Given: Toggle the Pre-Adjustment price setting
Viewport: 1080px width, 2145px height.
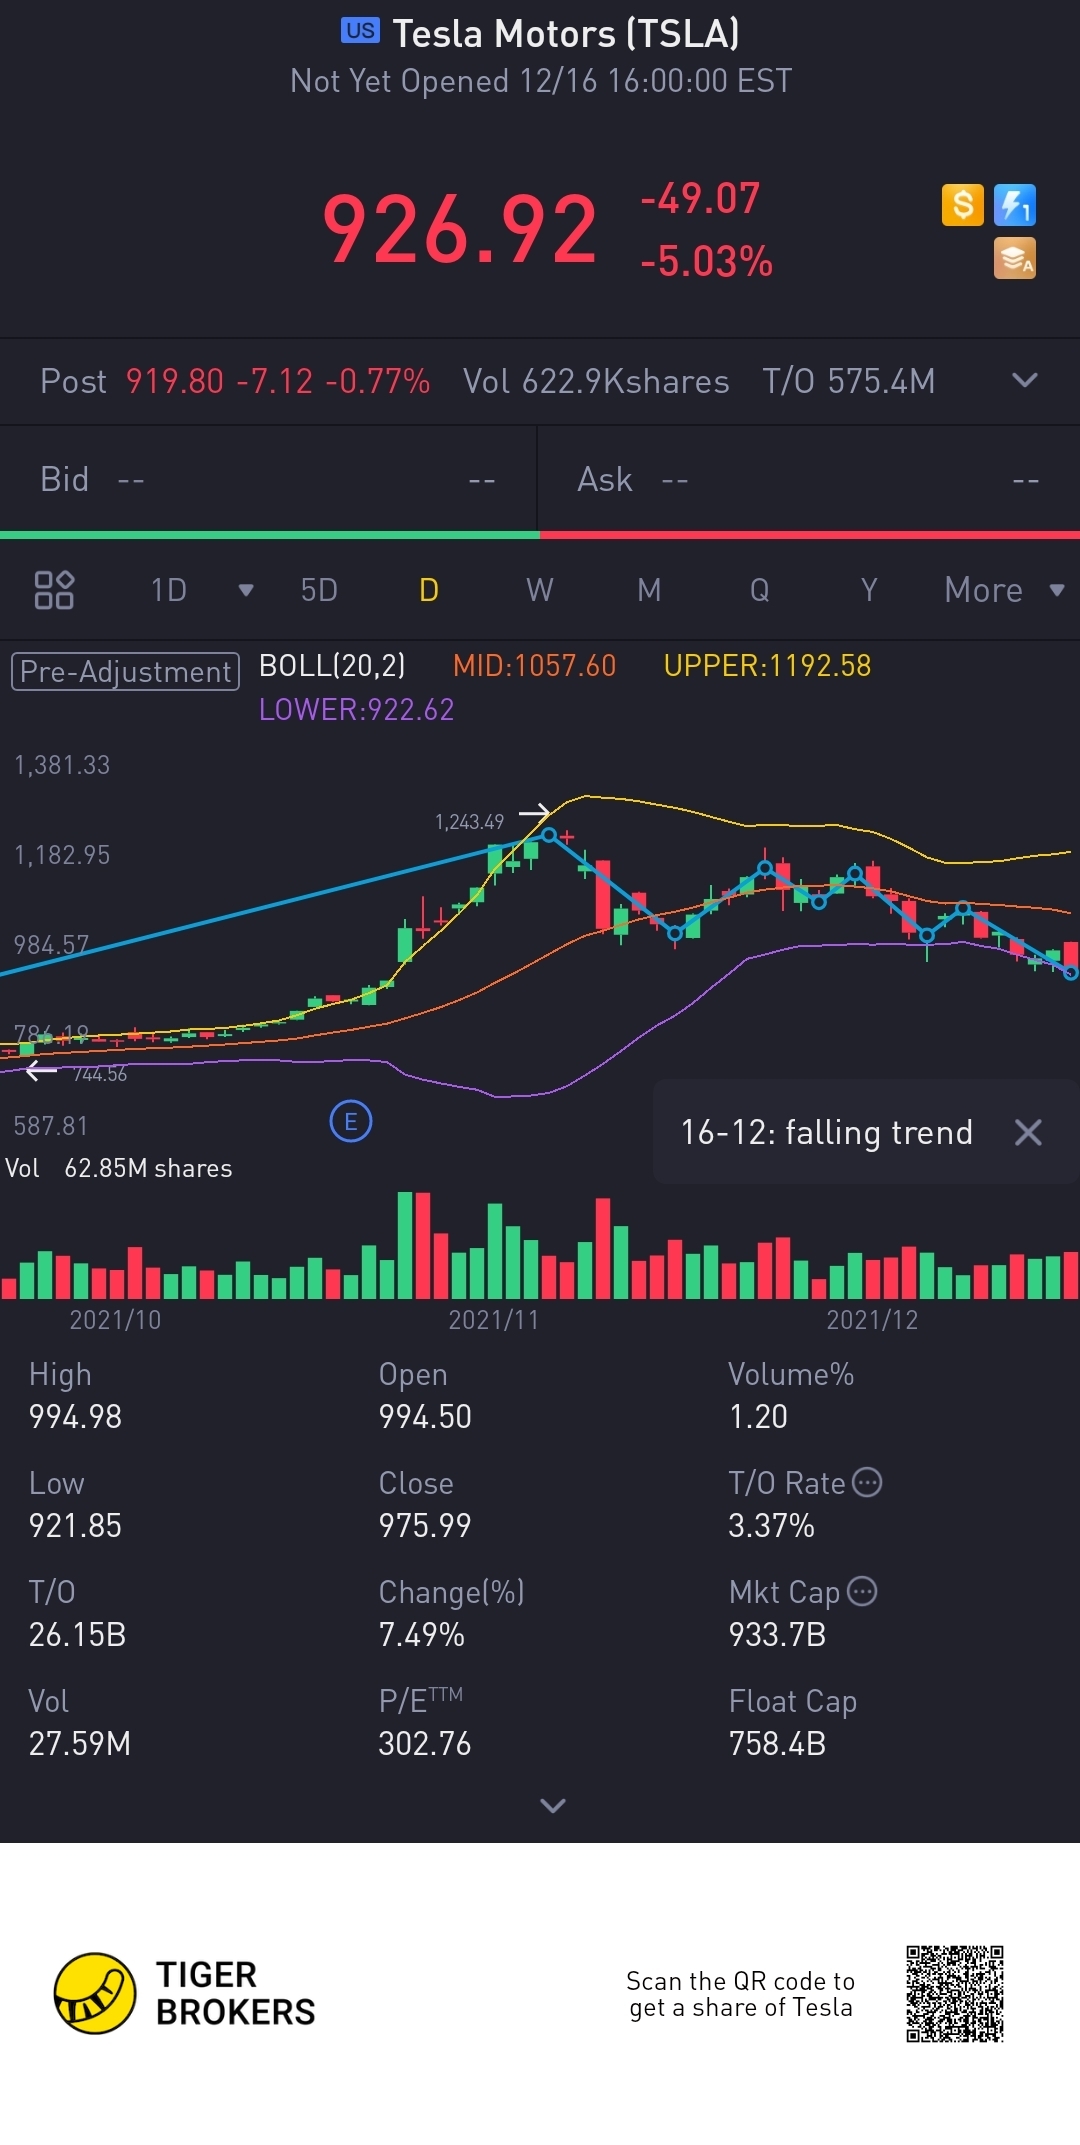Looking at the screenshot, I should coord(125,671).
